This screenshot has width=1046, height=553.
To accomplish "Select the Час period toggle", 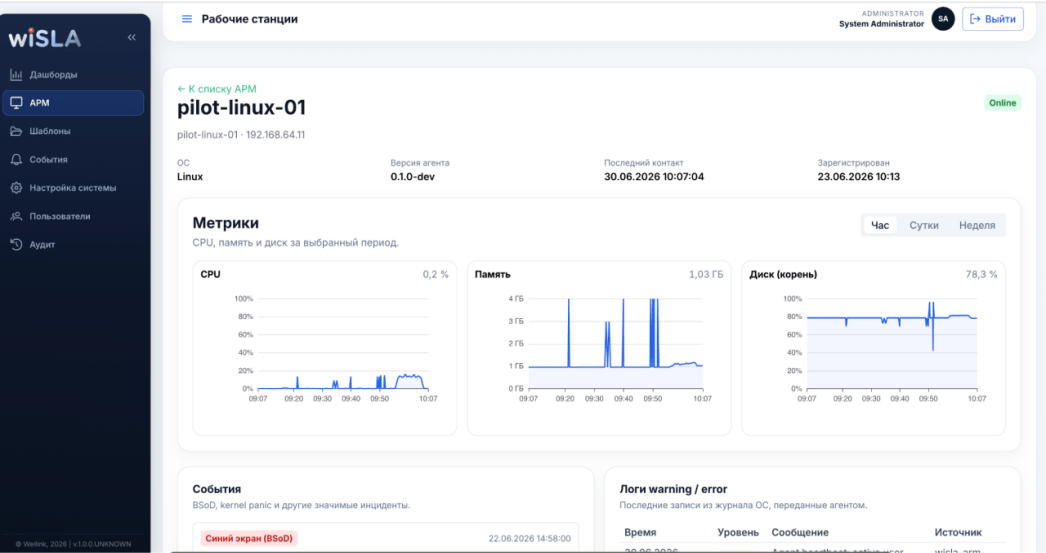I will 880,225.
